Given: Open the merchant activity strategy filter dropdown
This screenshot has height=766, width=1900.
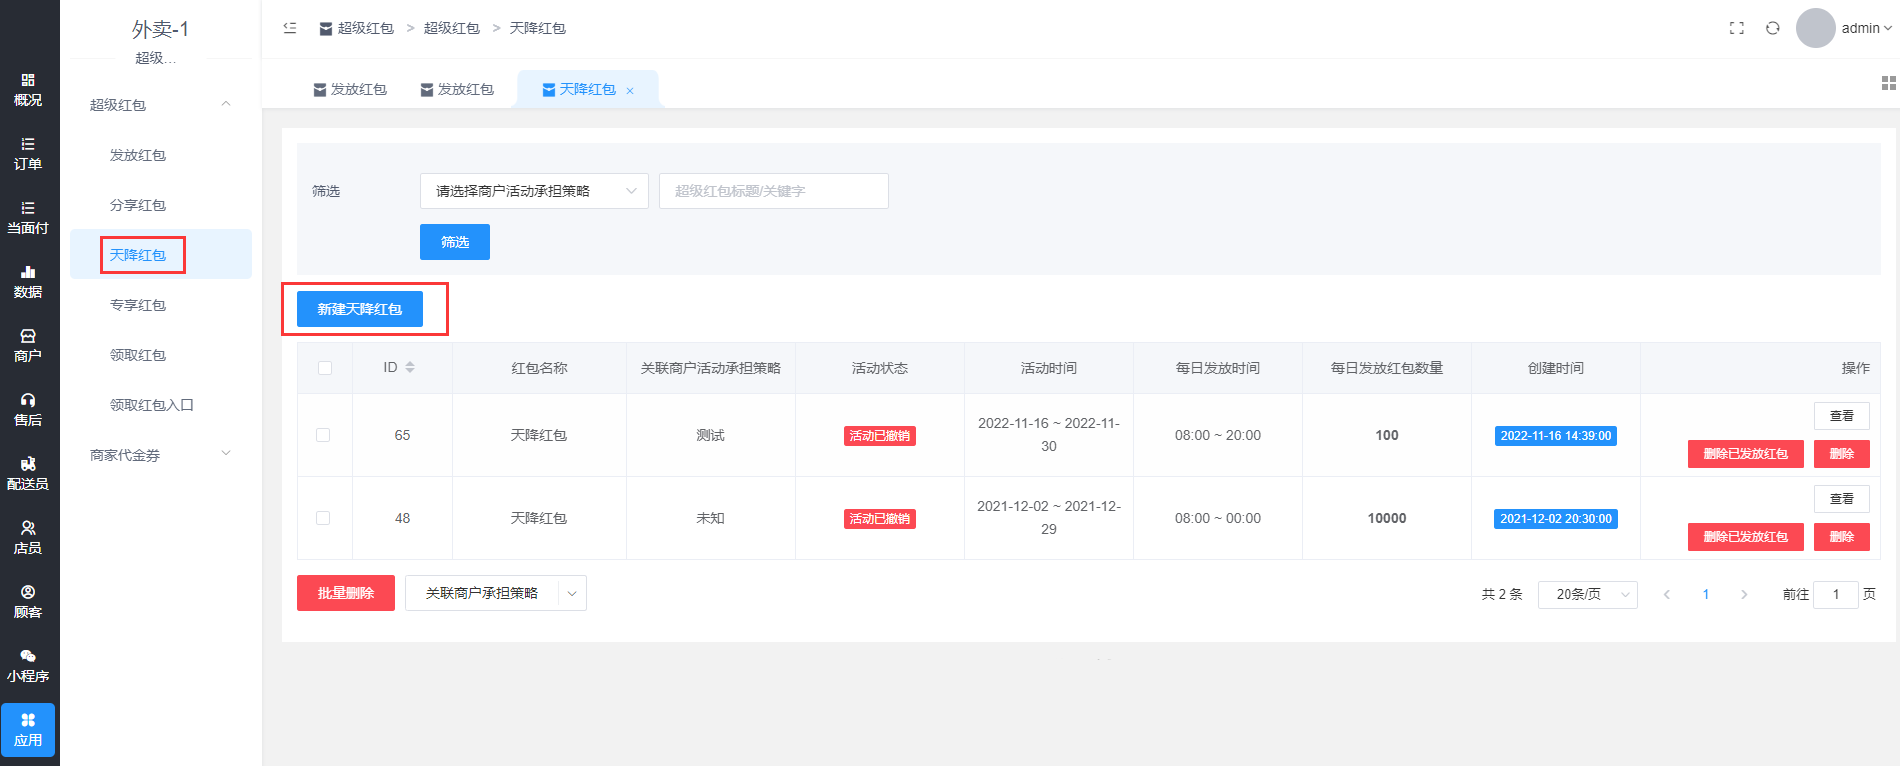Looking at the screenshot, I should coord(534,191).
